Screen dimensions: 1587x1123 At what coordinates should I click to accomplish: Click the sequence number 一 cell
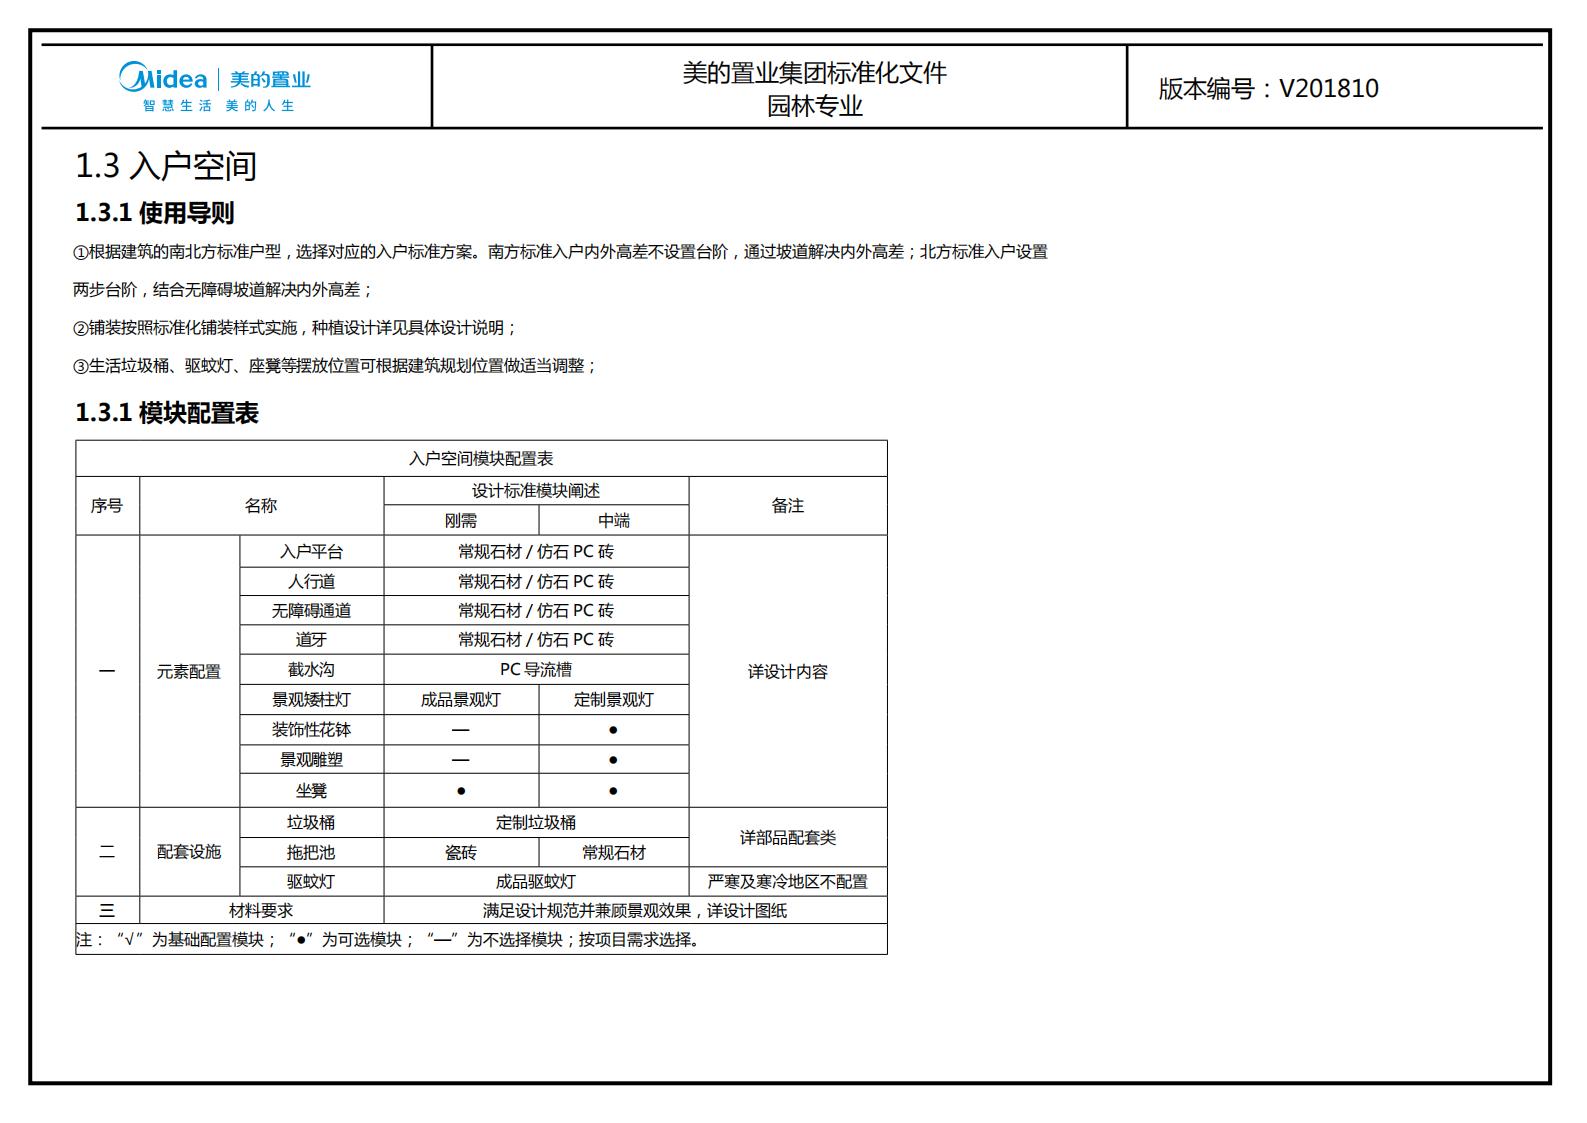[x=107, y=671]
